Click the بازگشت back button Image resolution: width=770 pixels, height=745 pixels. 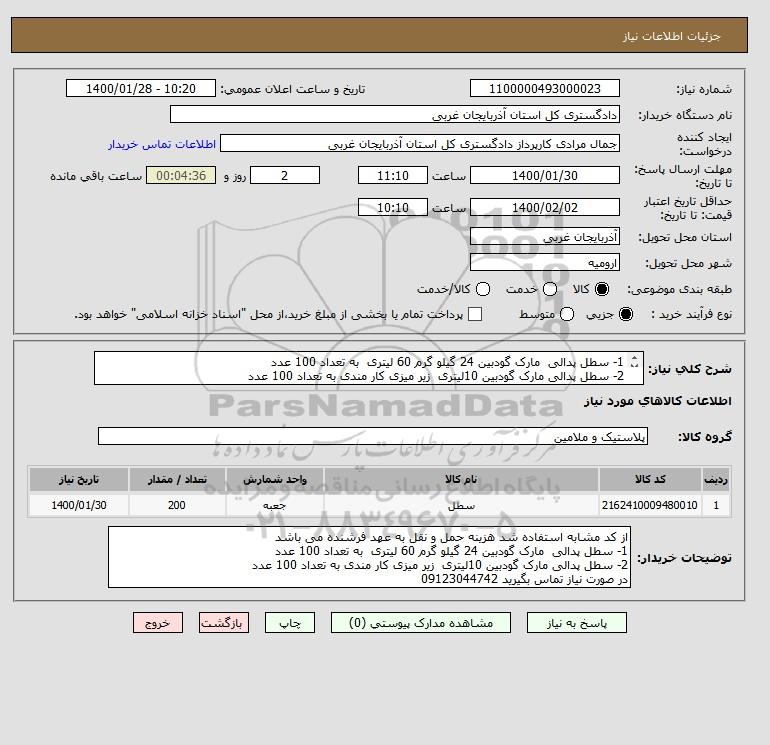pos(223,623)
